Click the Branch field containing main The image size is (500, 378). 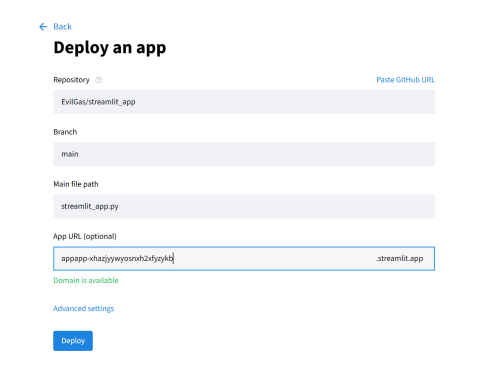[x=244, y=154]
